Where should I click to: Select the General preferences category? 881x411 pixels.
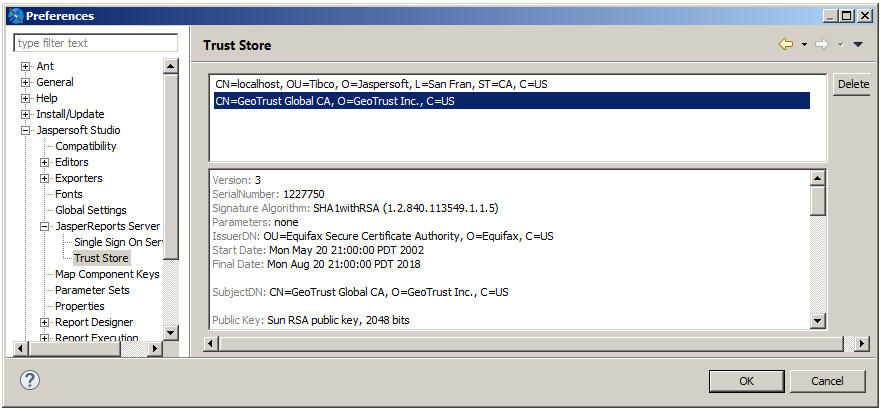[x=55, y=82]
